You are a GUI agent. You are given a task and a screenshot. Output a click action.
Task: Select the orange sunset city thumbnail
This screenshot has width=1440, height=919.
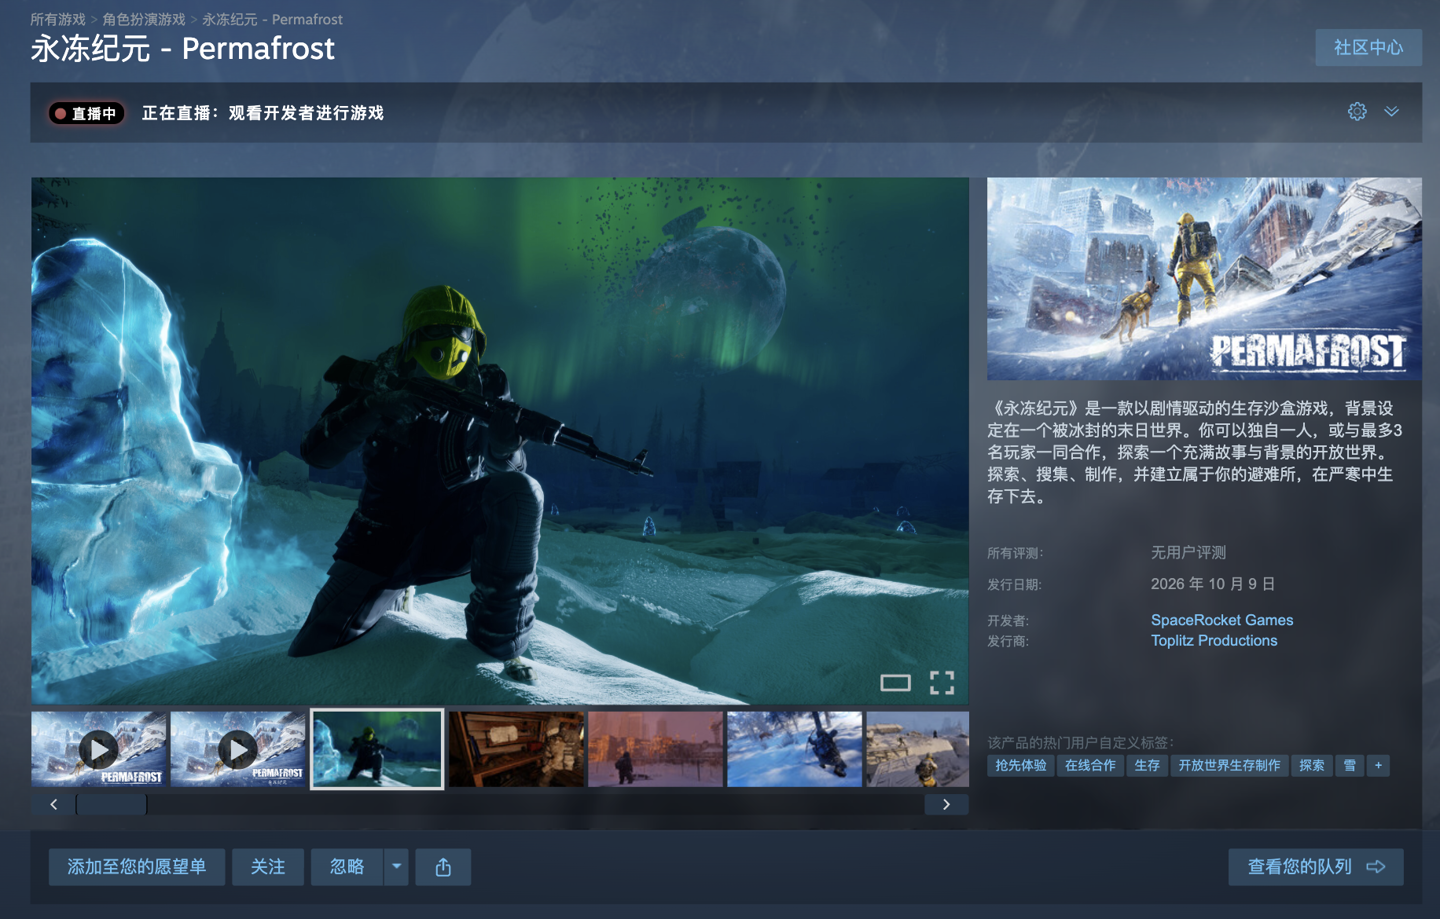(x=655, y=749)
